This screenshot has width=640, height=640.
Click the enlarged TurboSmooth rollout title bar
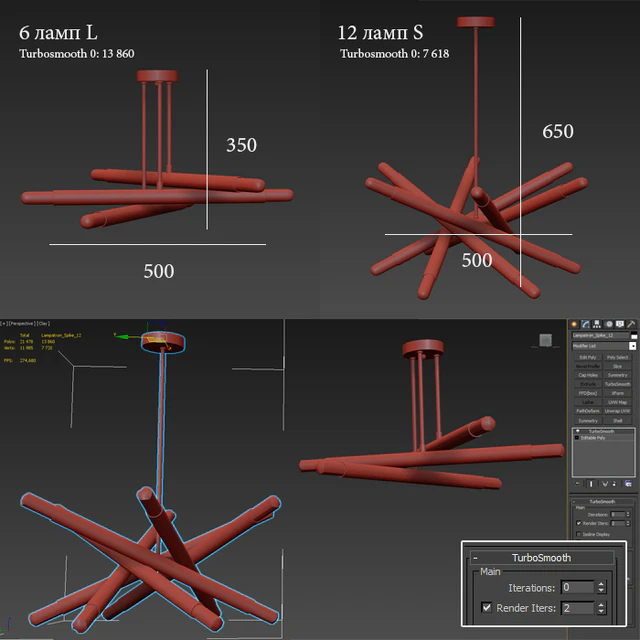click(x=542, y=558)
